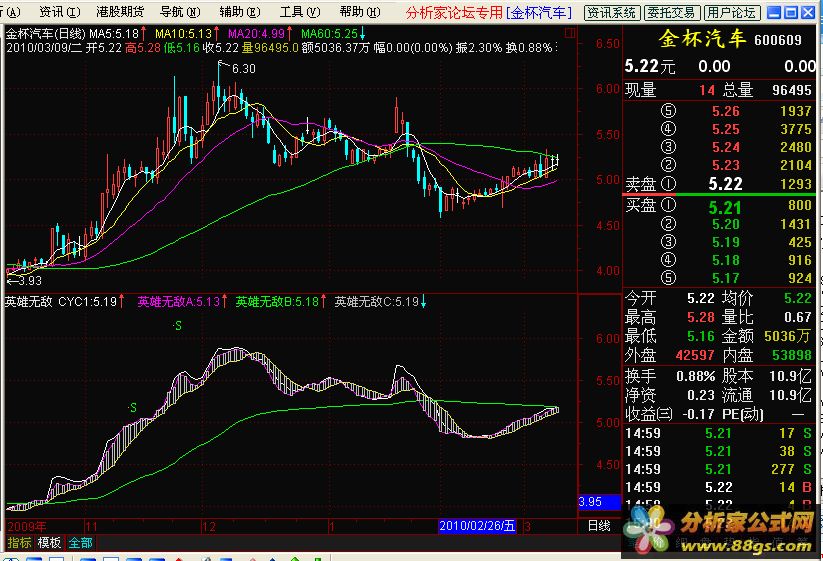Maximize the application window
Viewport: 823px width, 561px height.
pyautogui.click(x=792, y=13)
